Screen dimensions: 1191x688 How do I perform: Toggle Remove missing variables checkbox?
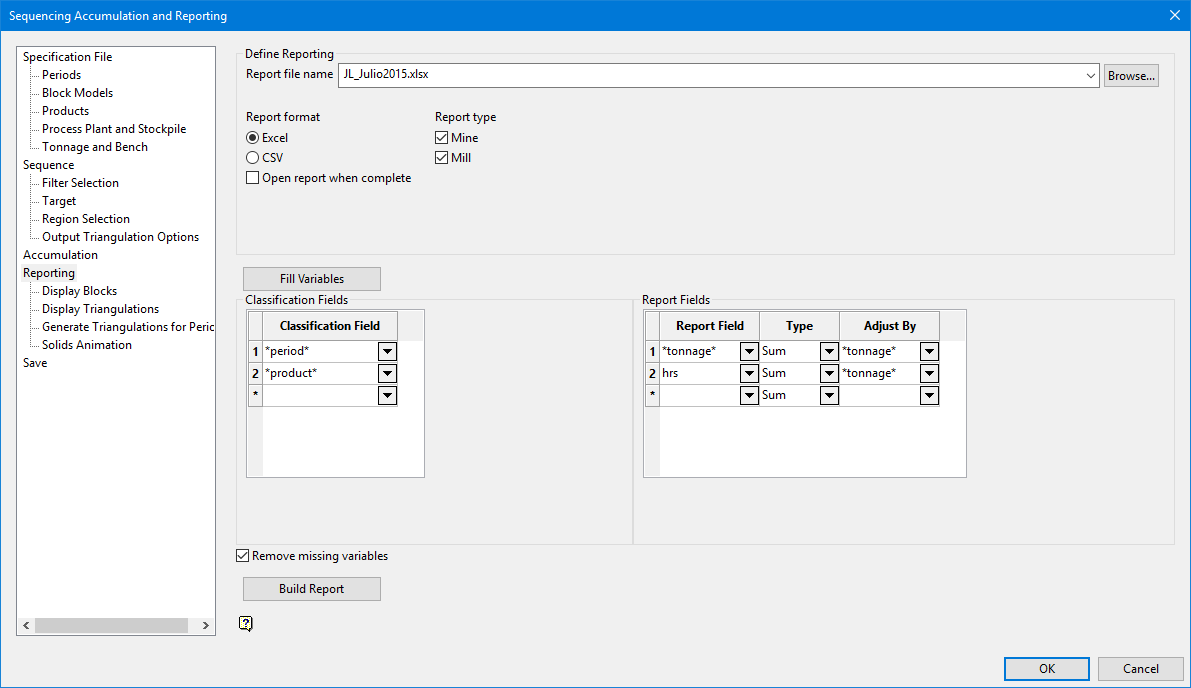tap(243, 556)
